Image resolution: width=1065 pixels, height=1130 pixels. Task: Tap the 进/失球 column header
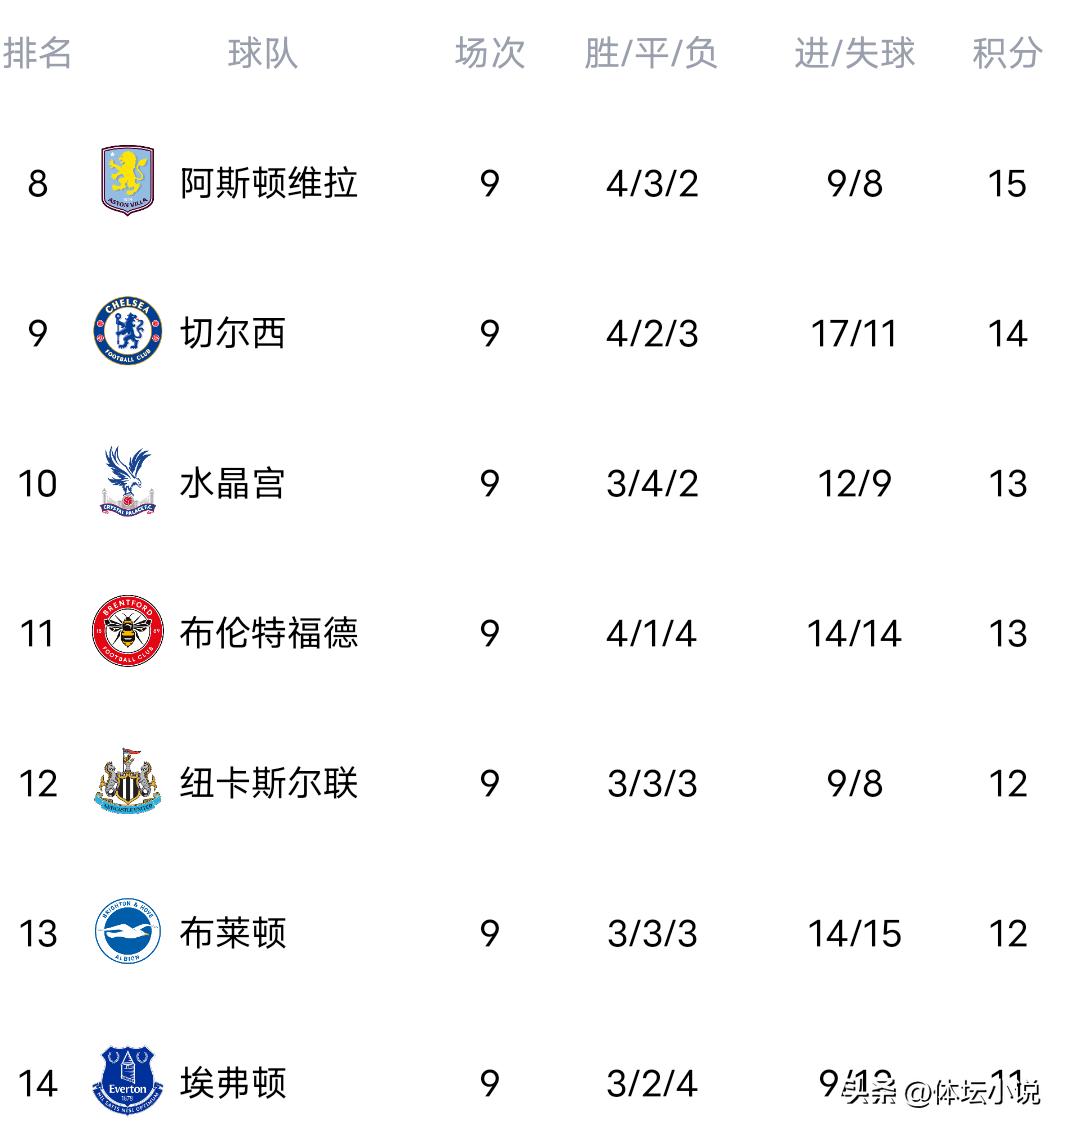tap(854, 53)
